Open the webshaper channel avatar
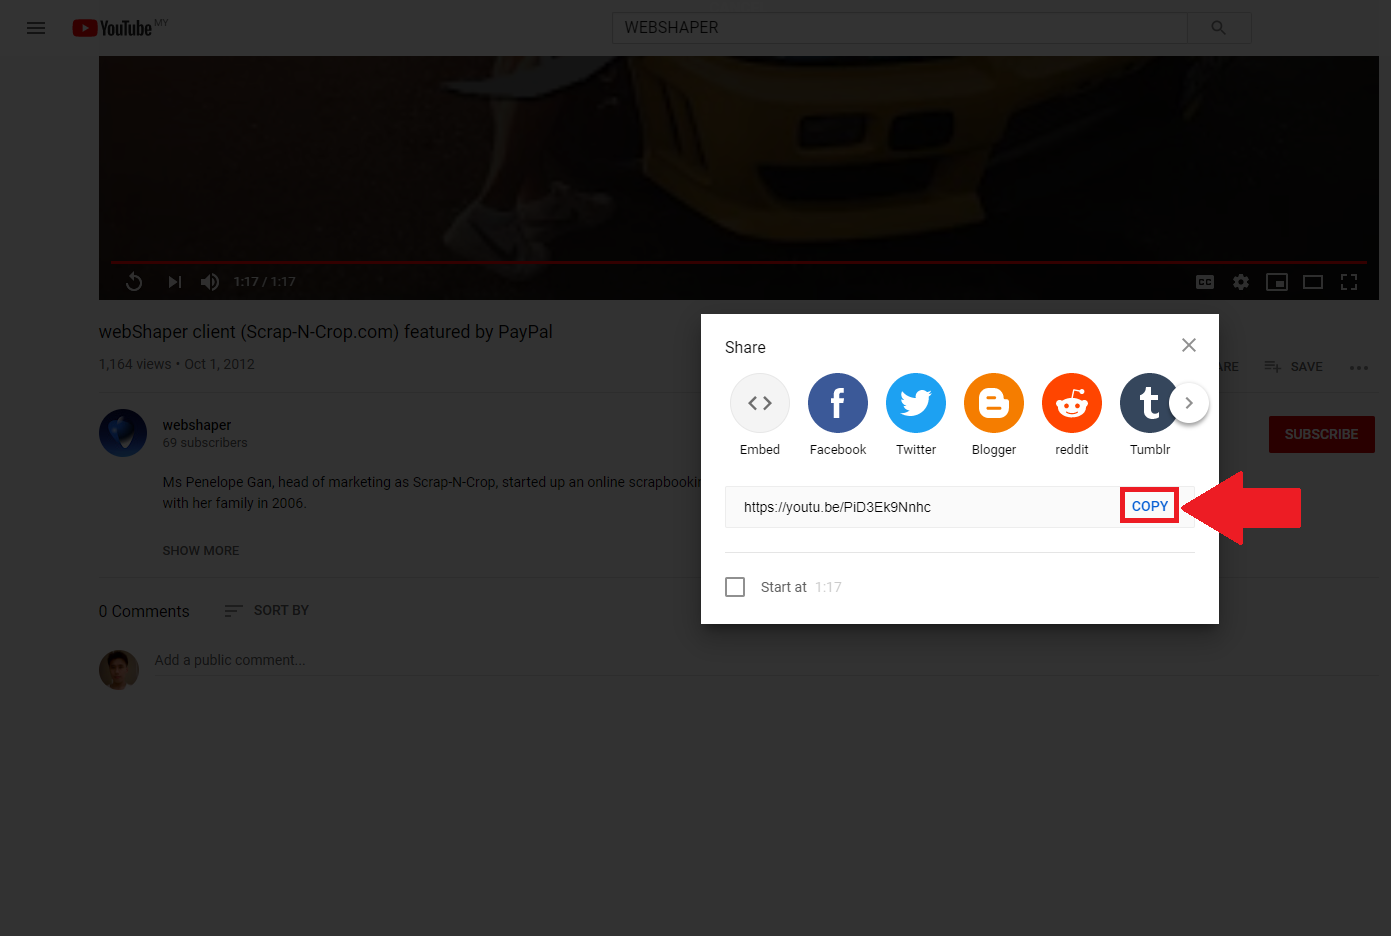This screenshot has width=1391, height=936. pyautogui.click(x=123, y=433)
